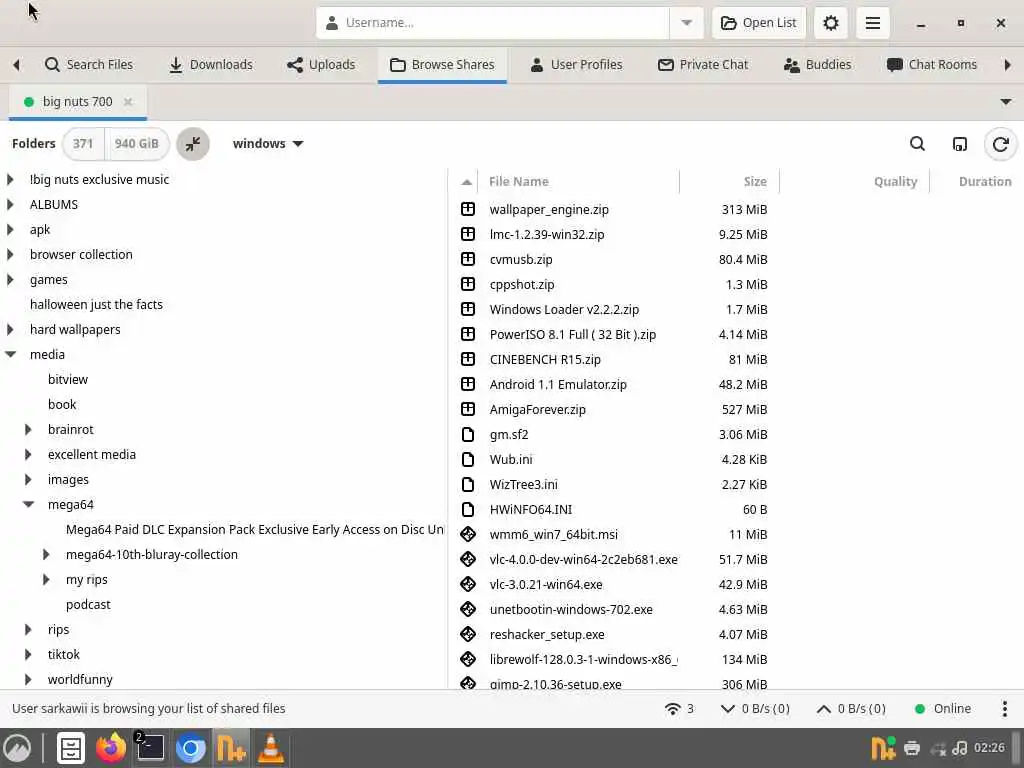The height and width of the screenshot is (768, 1024).
Task: Expand the hard wallpapers folder
Action: [x=10, y=330]
